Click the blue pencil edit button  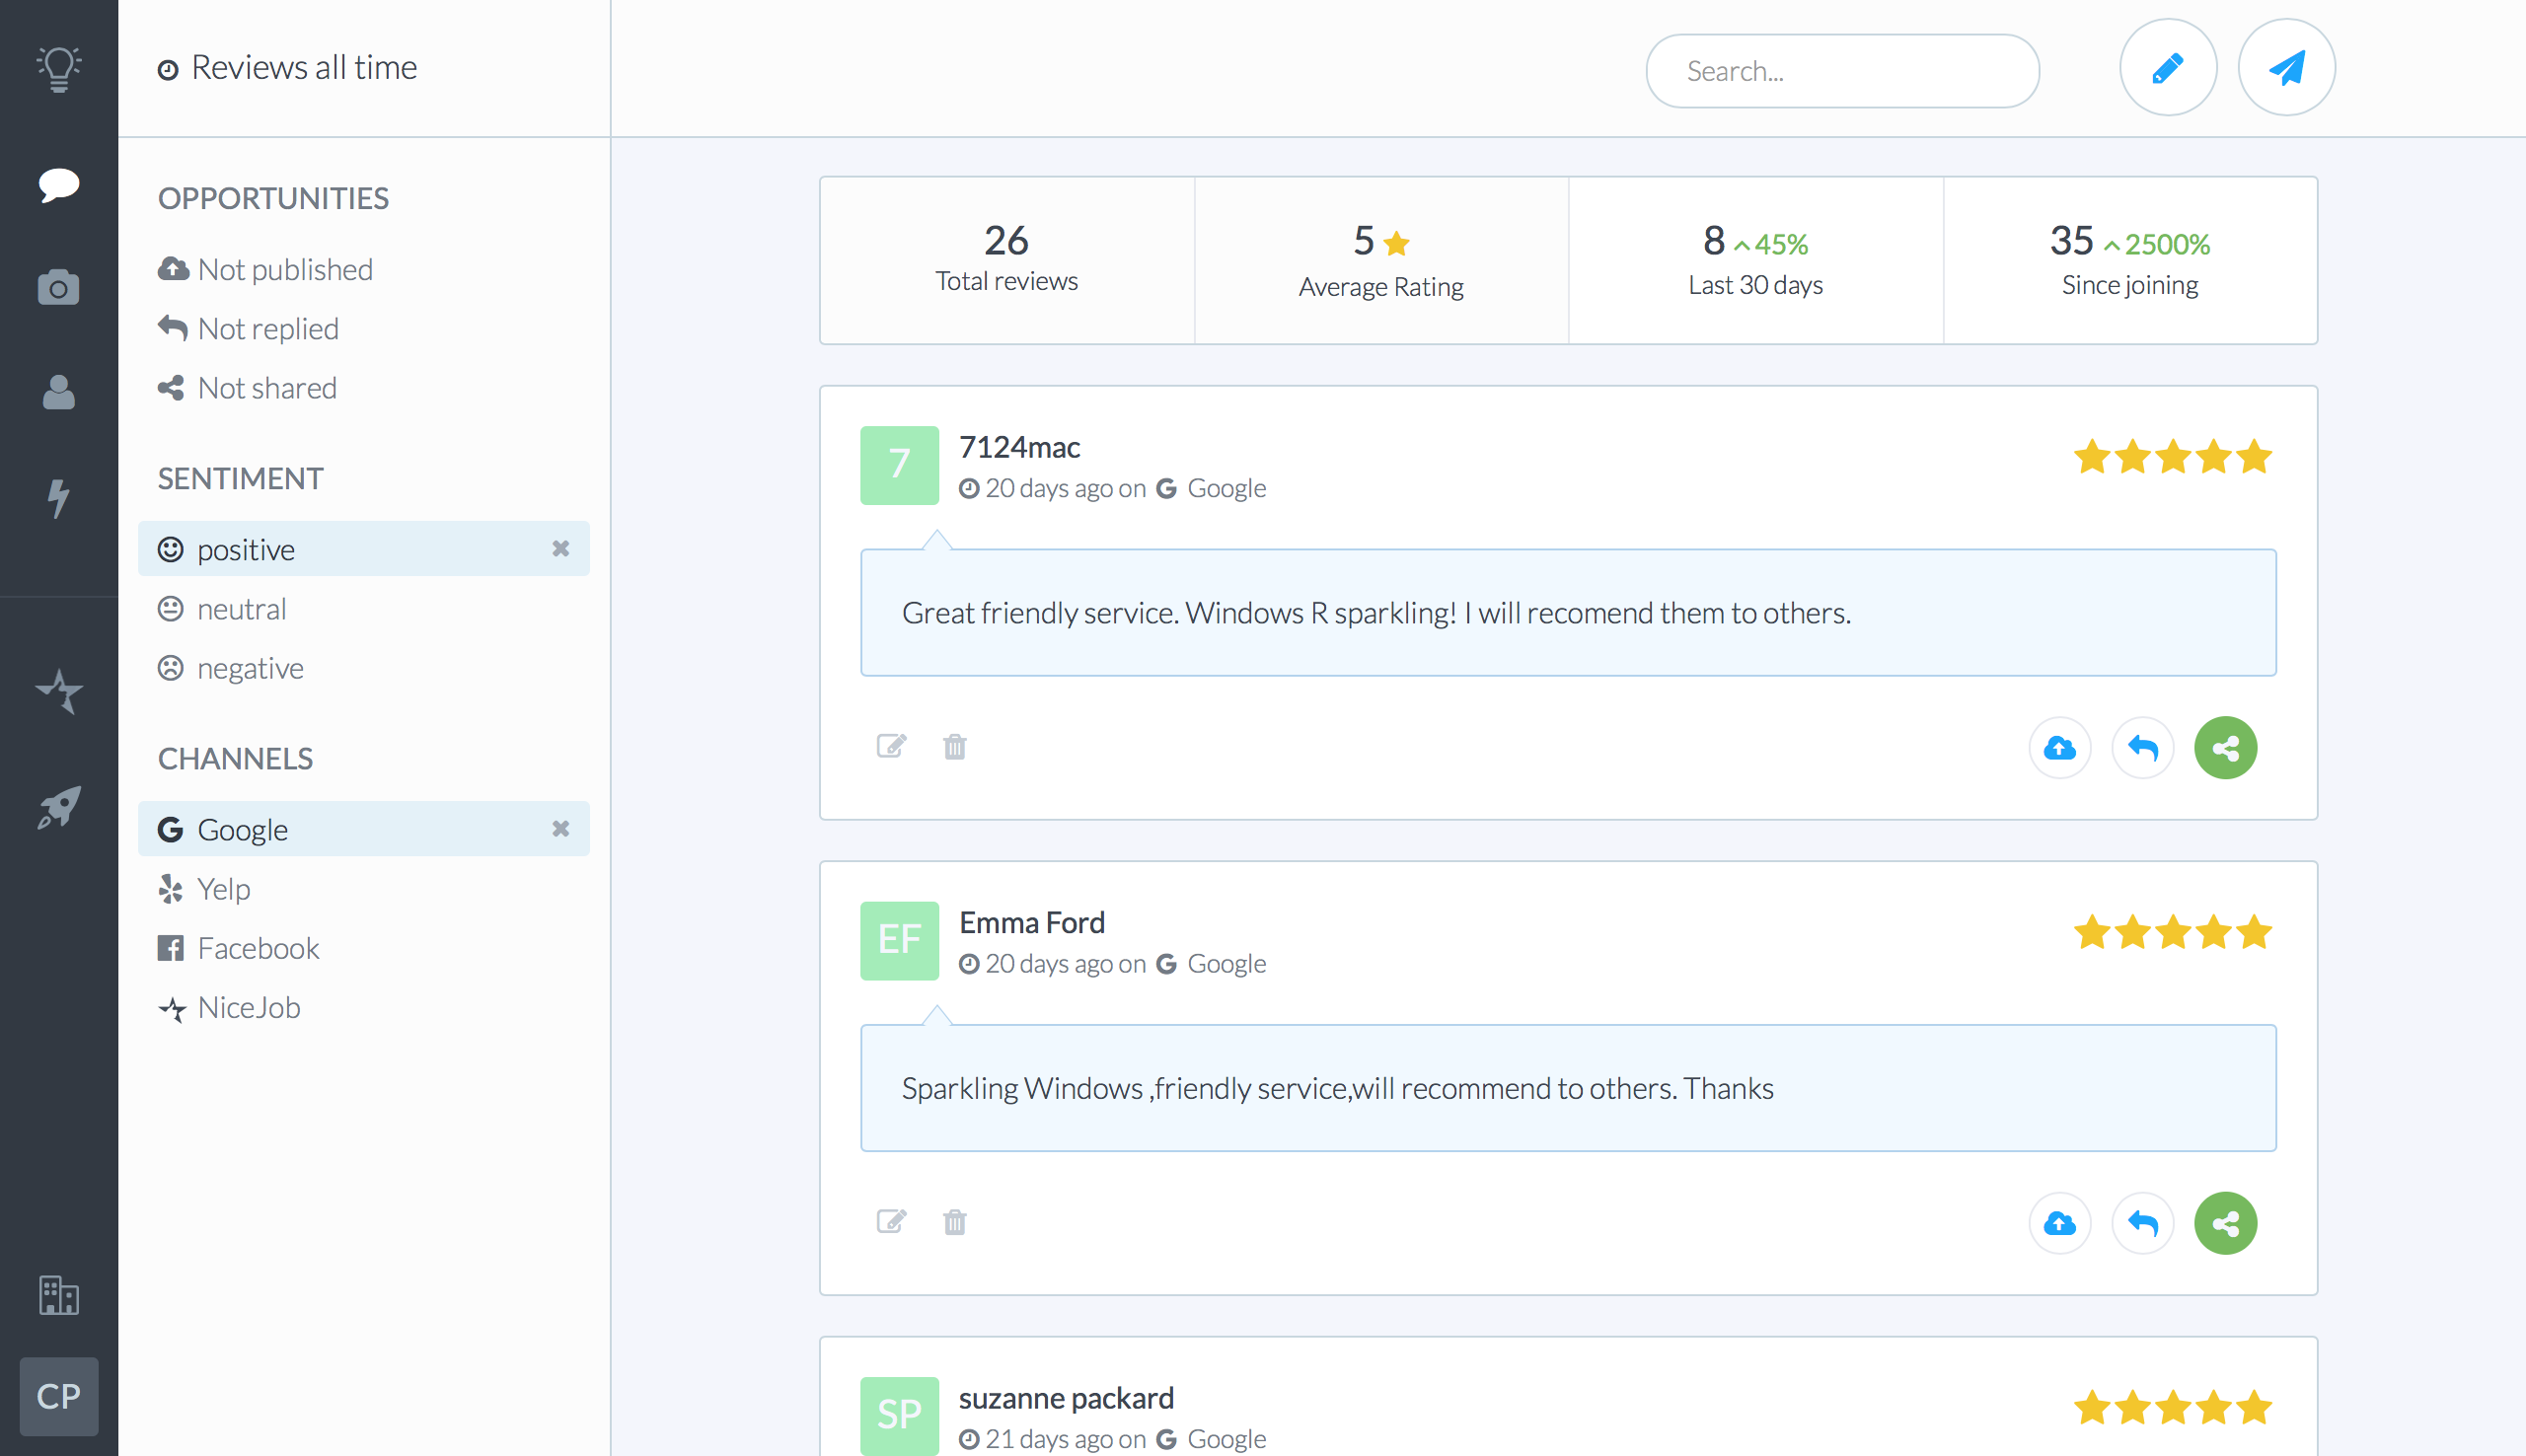point(2167,68)
